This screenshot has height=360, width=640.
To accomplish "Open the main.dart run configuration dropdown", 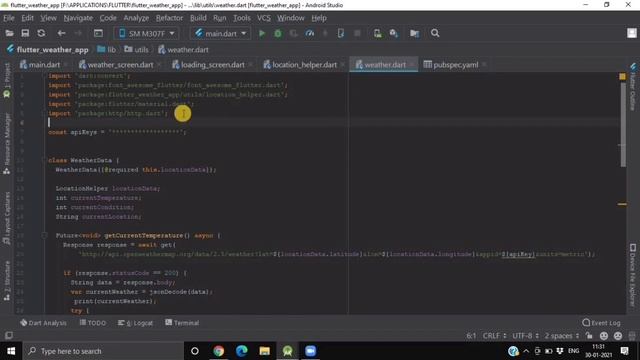I will pyautogui.click(x=220, y=33).
